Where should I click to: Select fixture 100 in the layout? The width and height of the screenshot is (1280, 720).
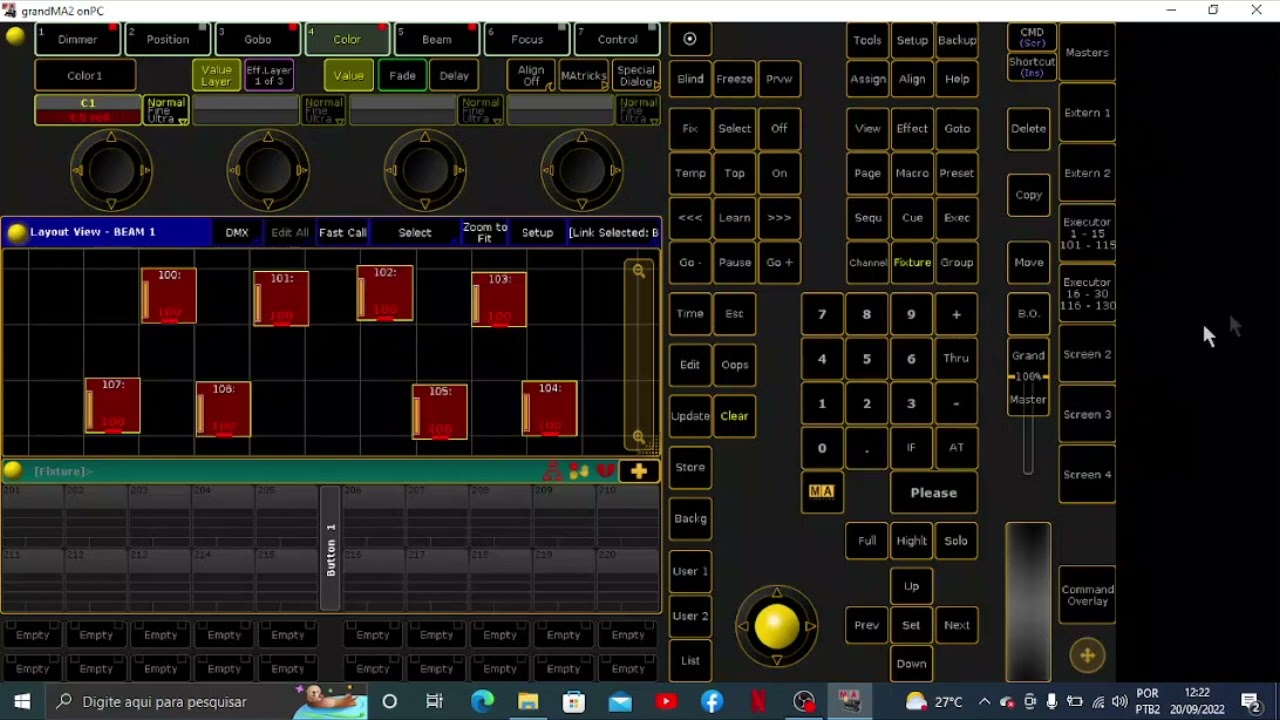click(x=169, y=295)
